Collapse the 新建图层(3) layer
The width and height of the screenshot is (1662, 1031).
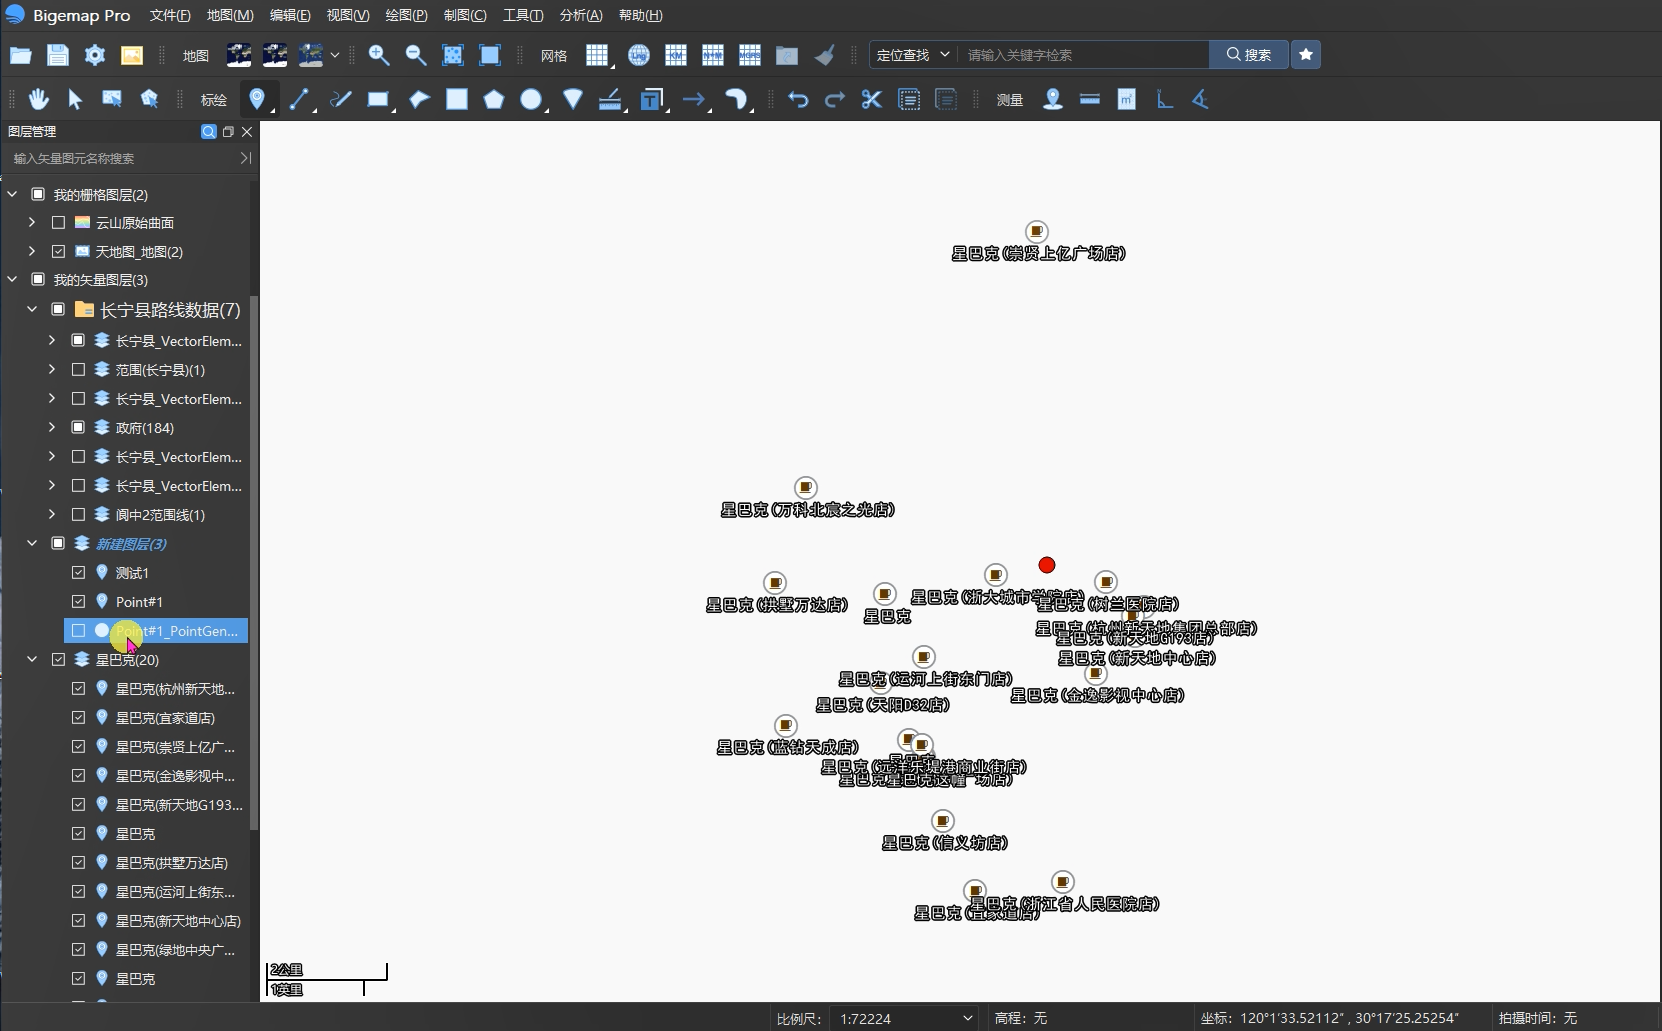(32, 543)
